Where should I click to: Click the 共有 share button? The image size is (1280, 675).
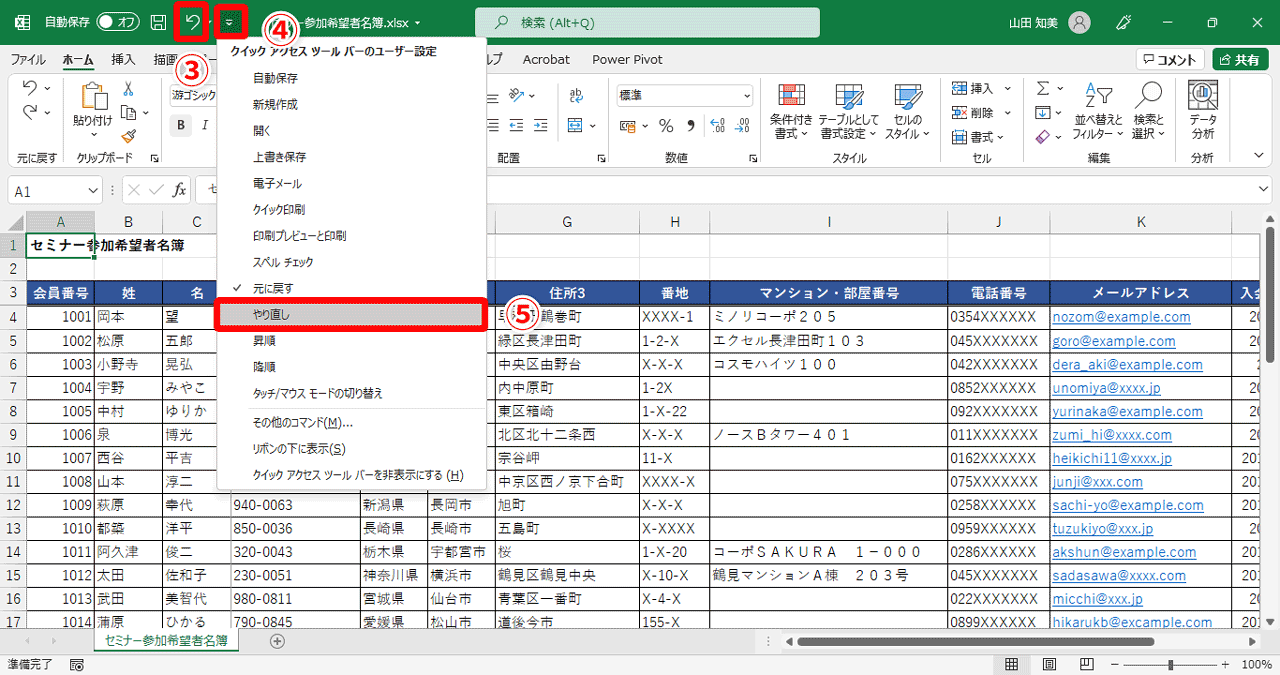click(x=1241, y=60)
